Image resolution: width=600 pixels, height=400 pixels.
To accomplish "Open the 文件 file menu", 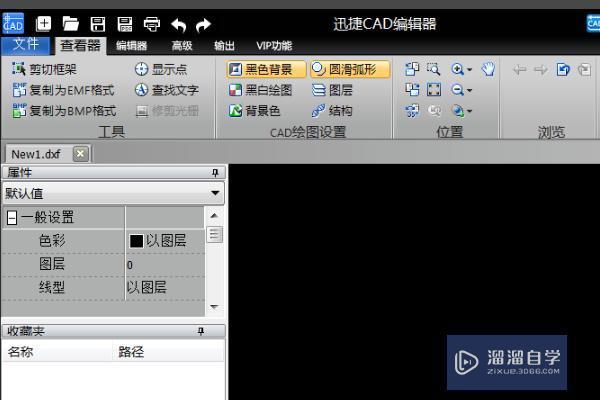I will [x=25, y=45].
